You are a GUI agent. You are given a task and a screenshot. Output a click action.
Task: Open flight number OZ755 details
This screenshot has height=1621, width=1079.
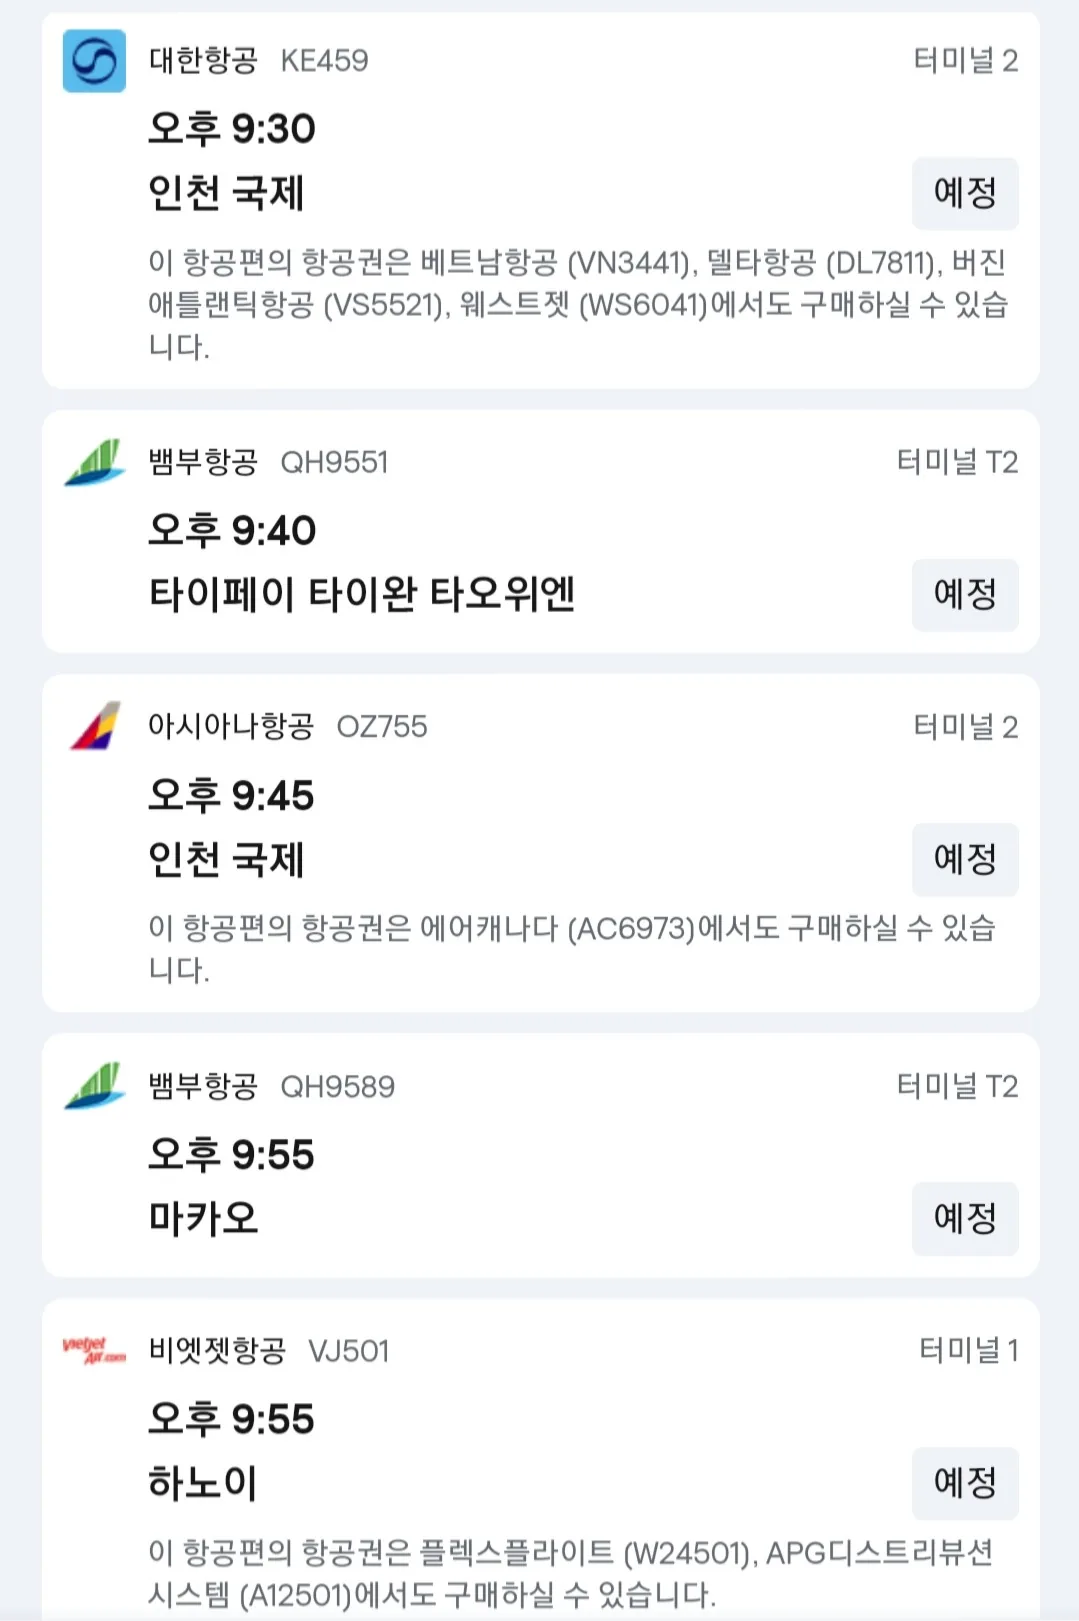[382, 726]
